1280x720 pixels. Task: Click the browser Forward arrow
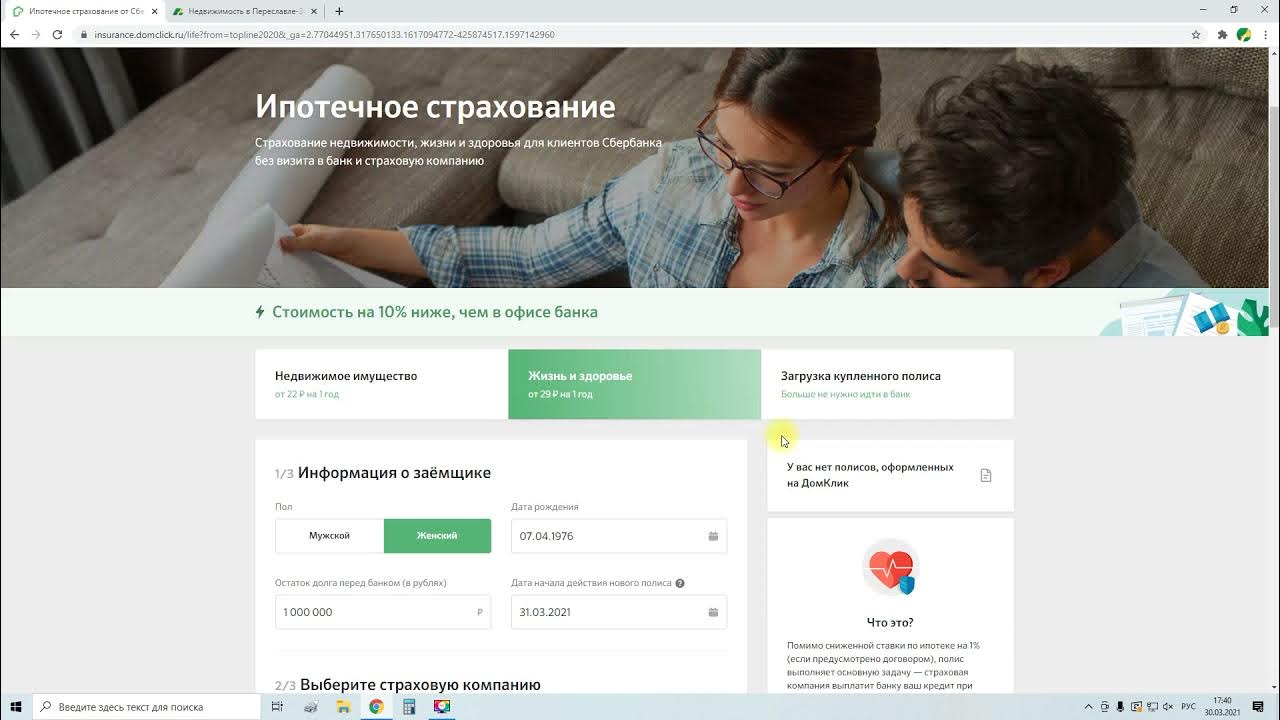(36, 34)
